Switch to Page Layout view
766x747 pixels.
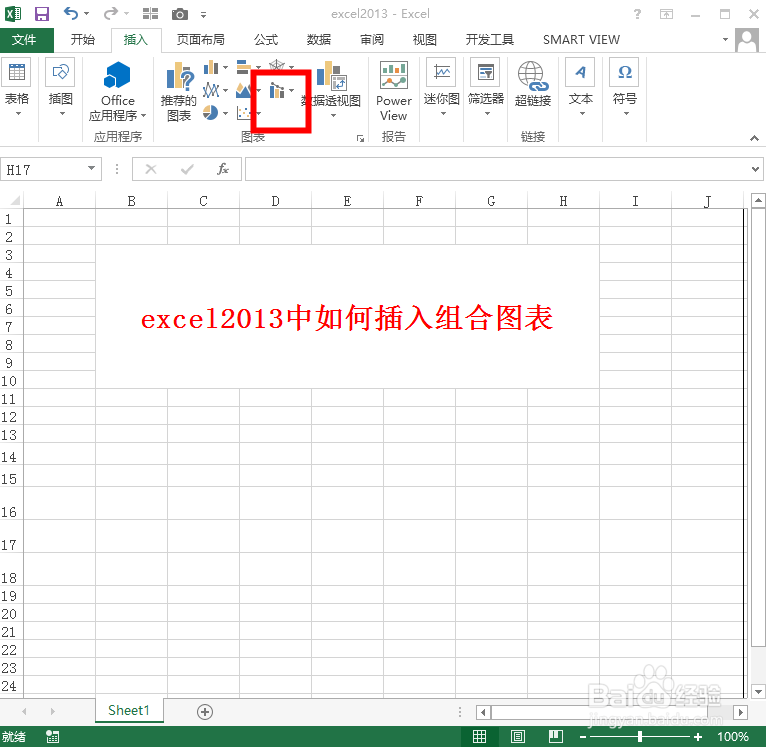coord(517,736)
